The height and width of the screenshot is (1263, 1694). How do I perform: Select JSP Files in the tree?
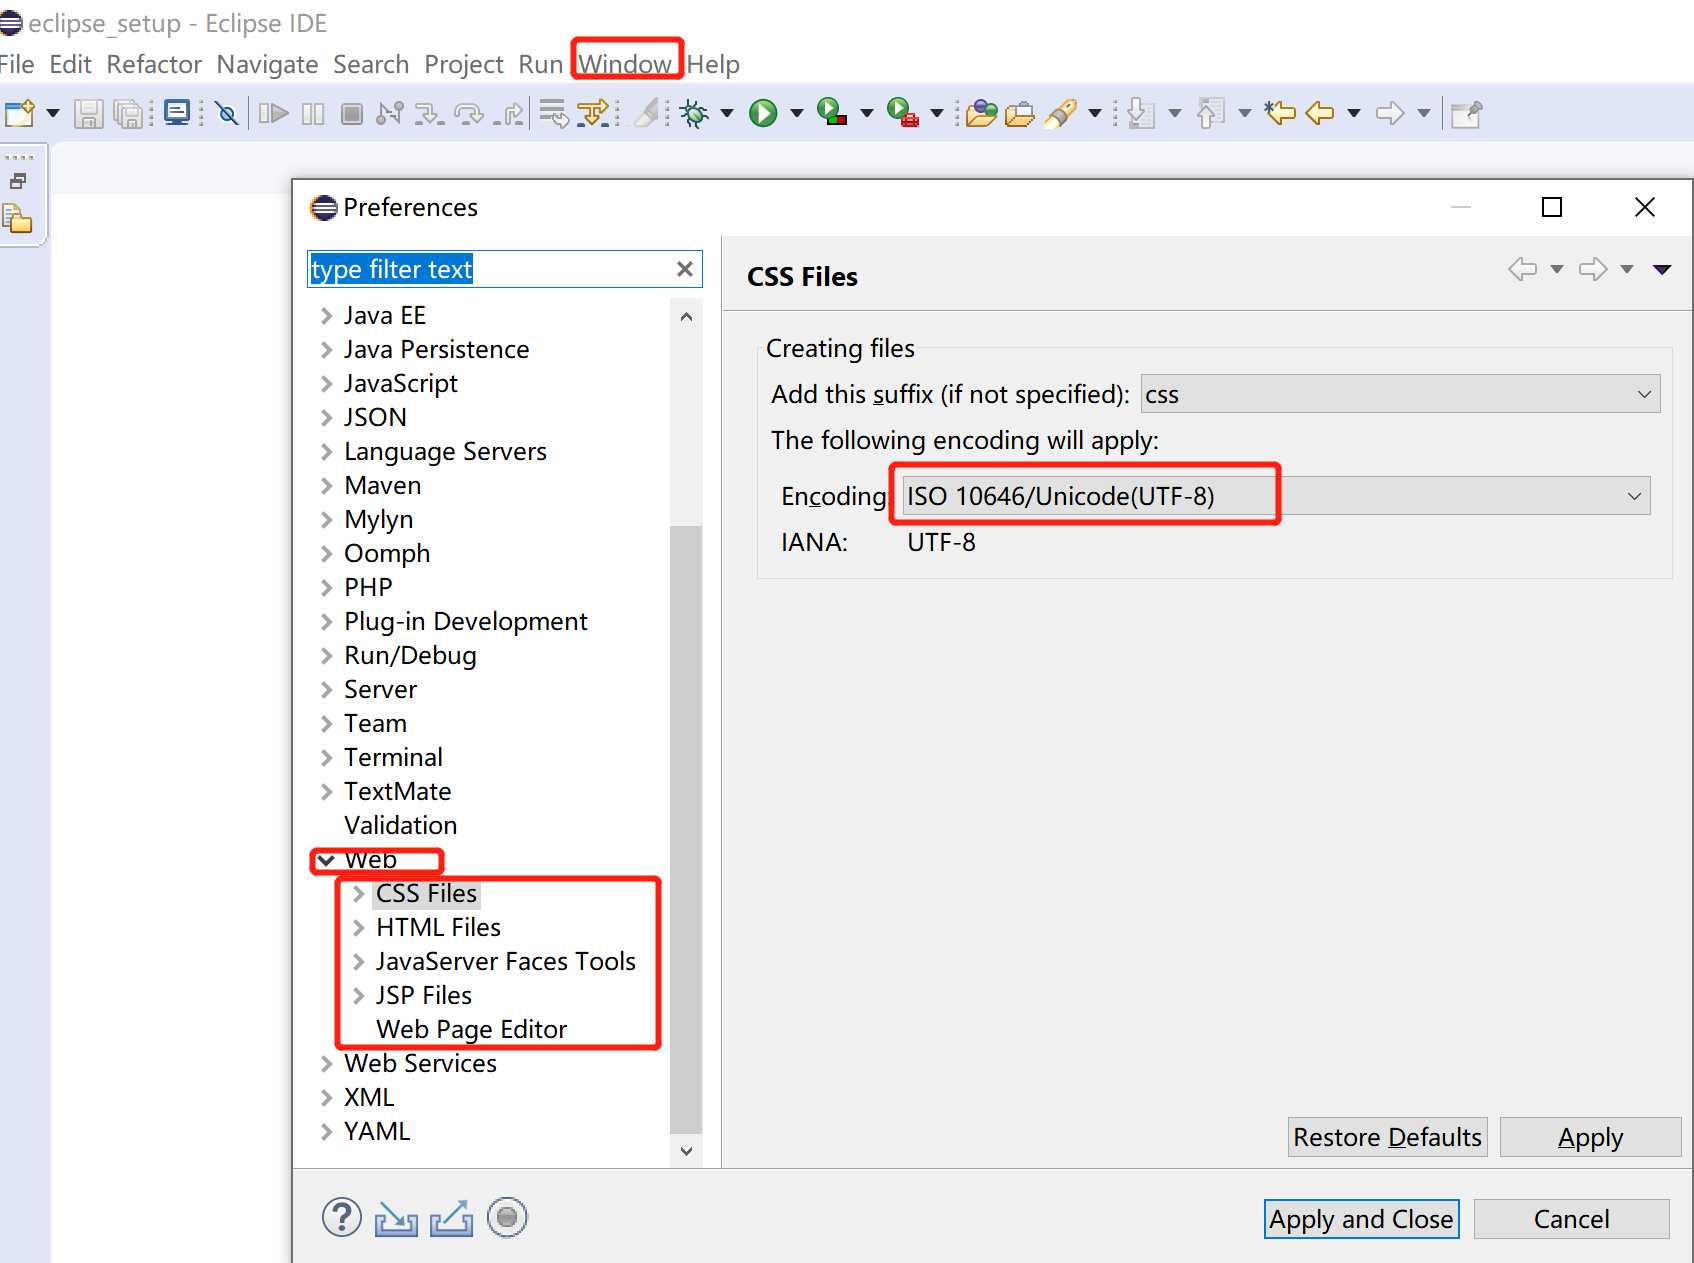(x=424, y=996)
